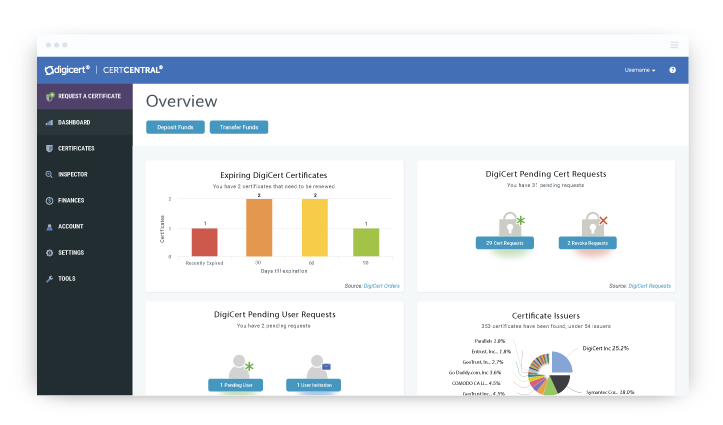
Task: Open the Certificates menu item
Action: pos(76,148)
